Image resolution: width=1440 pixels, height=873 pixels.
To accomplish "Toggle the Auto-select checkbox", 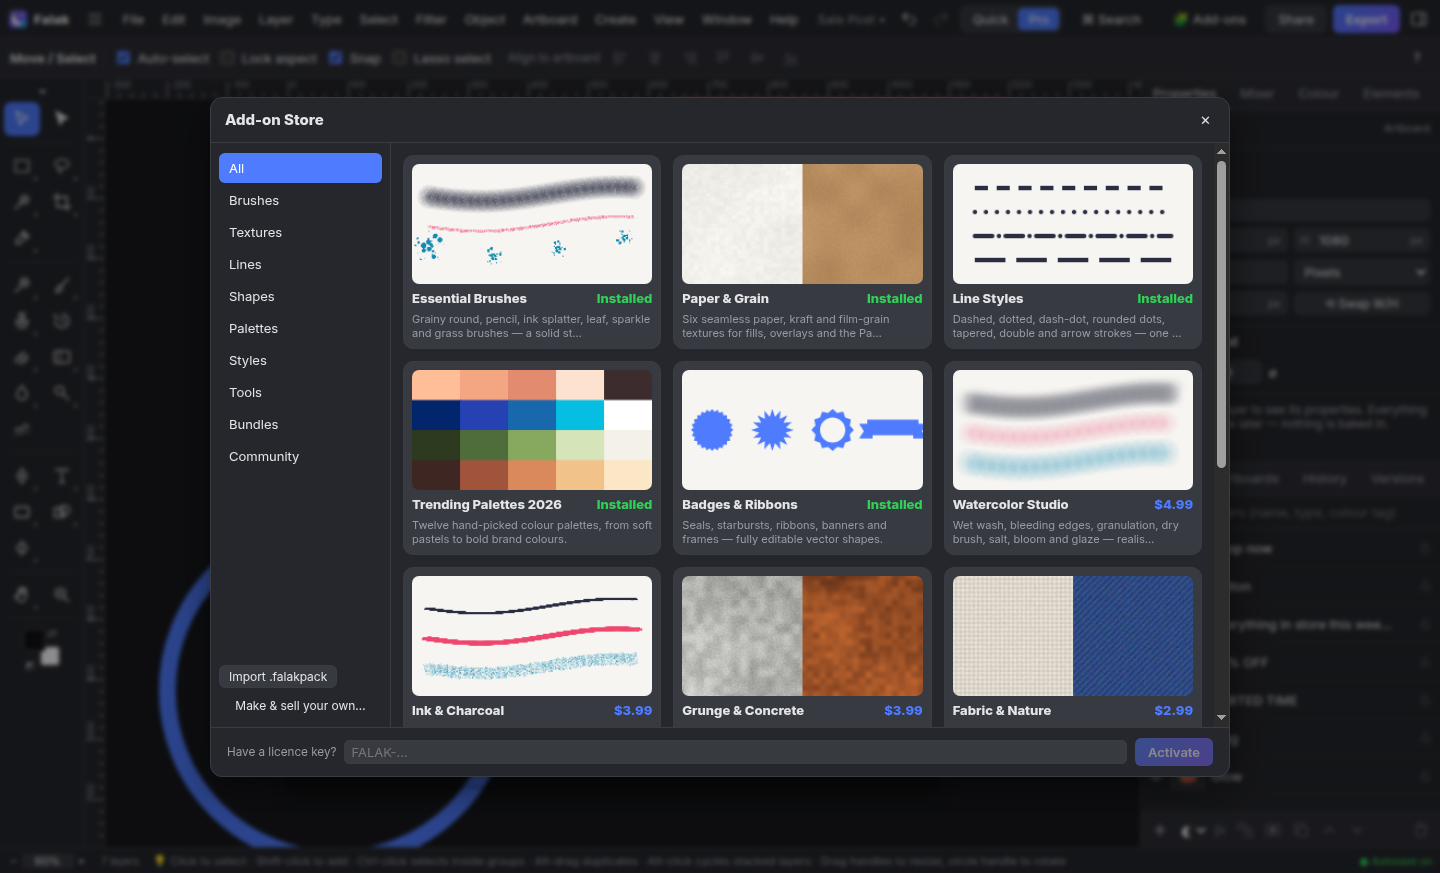I will (x=124, y=58).
